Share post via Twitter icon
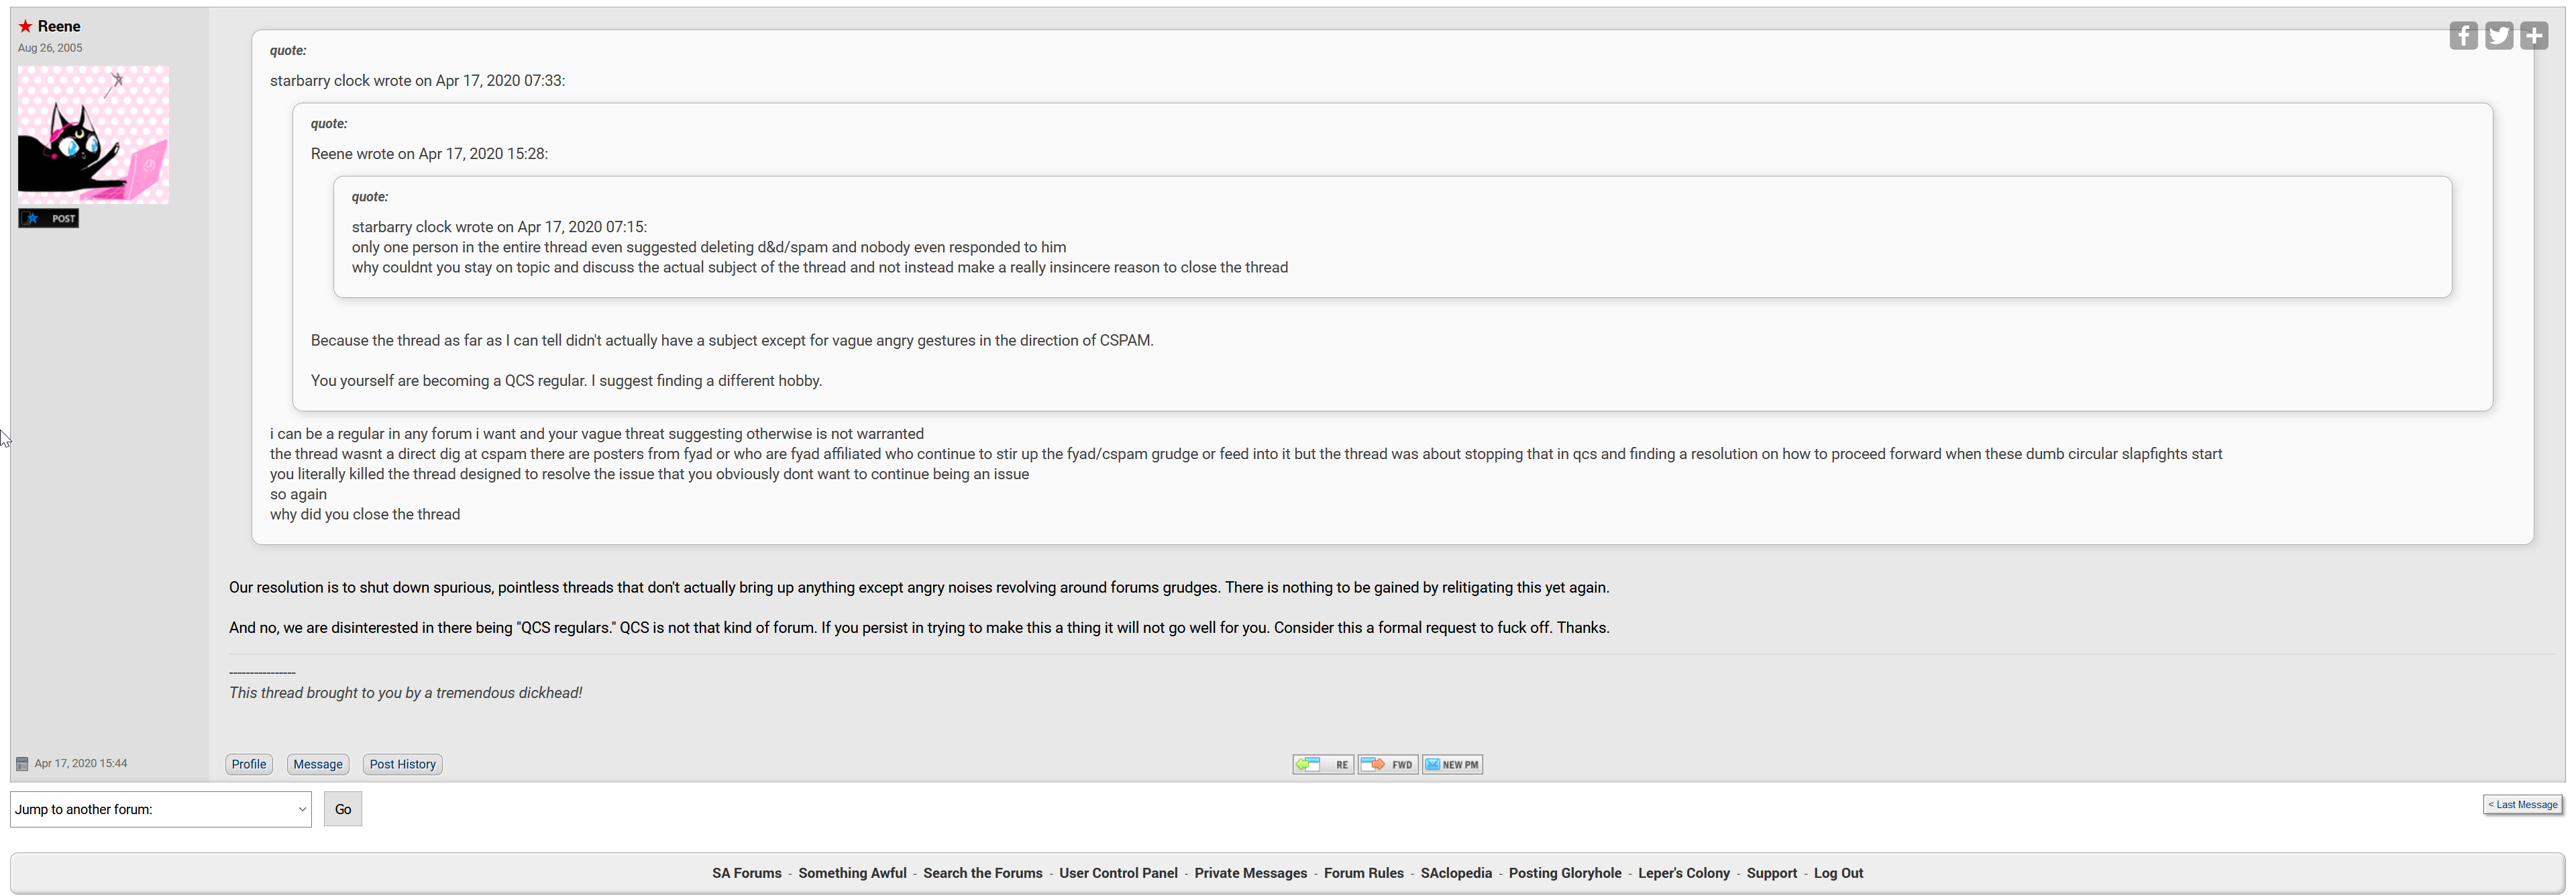2576x896 pixels. pyautogui.click(x=2499, y=36)
